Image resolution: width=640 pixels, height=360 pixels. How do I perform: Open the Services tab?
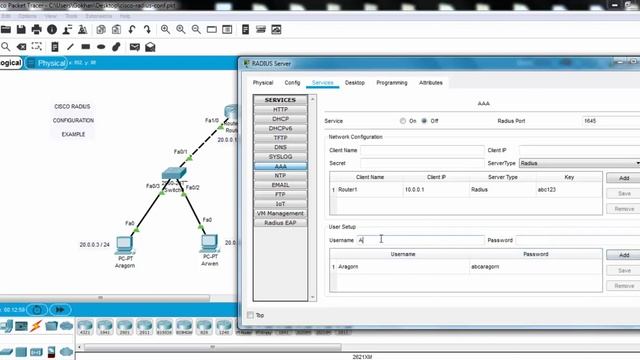click(322, 82)
